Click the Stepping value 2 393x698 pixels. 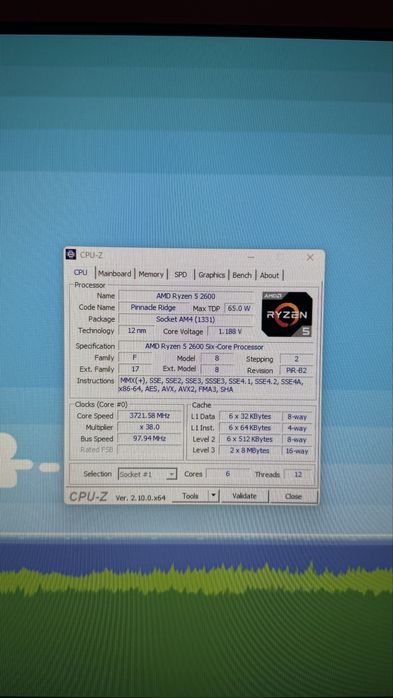pyautogui.click(x=296, y=359)
